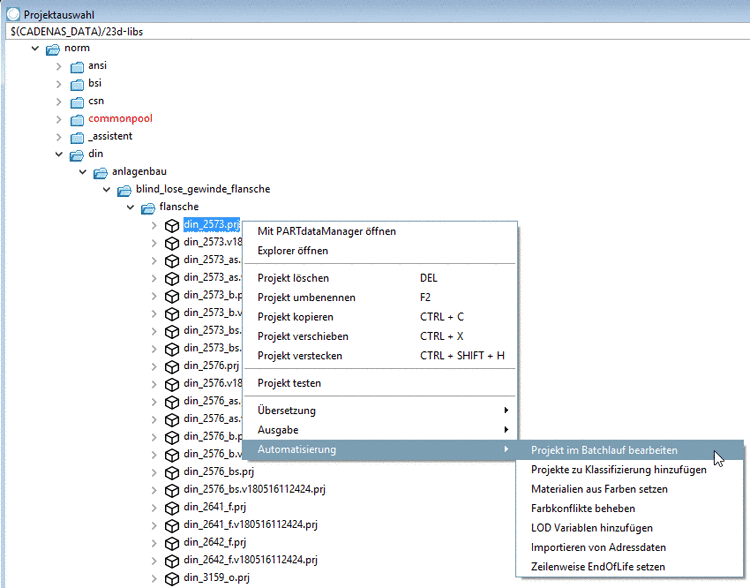Viewport: 750px width, 588px height.
Task: Click the commonpool folder icon
Action: pyautogui.click(x=77, y=120)
